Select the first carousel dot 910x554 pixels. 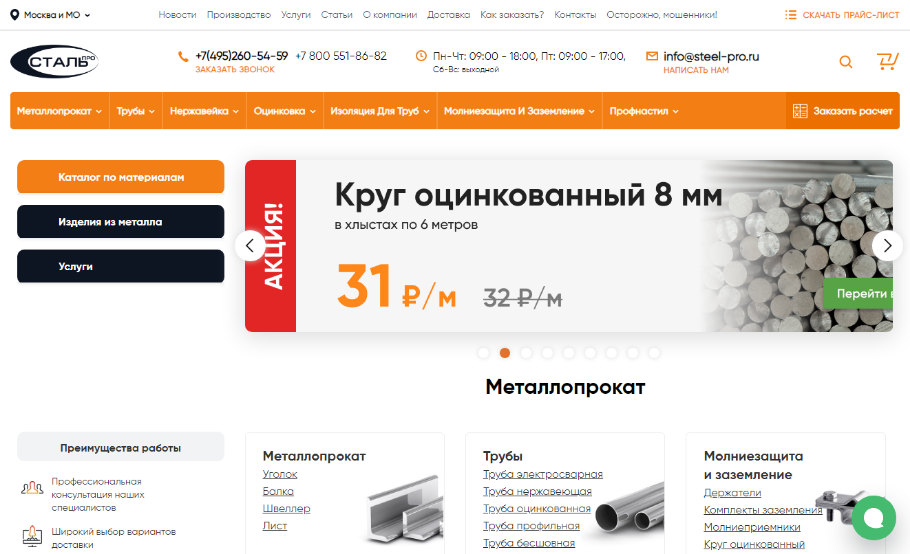click(x=483, y=353)
